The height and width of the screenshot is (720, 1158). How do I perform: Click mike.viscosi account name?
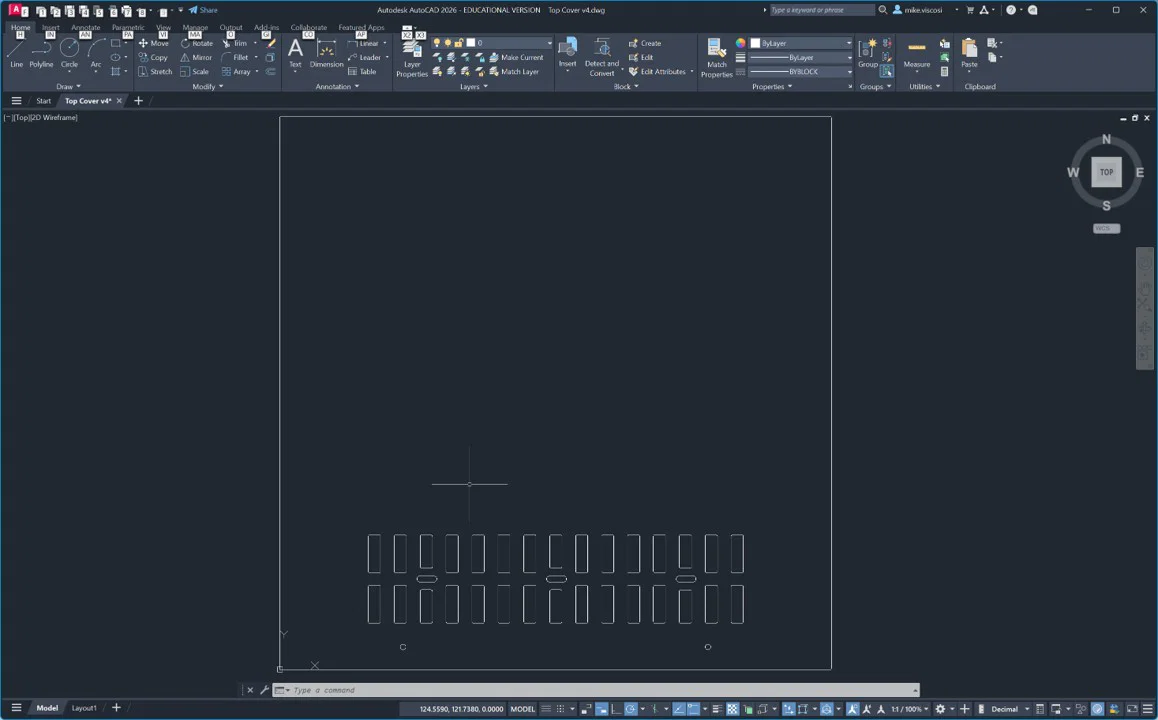923,10
